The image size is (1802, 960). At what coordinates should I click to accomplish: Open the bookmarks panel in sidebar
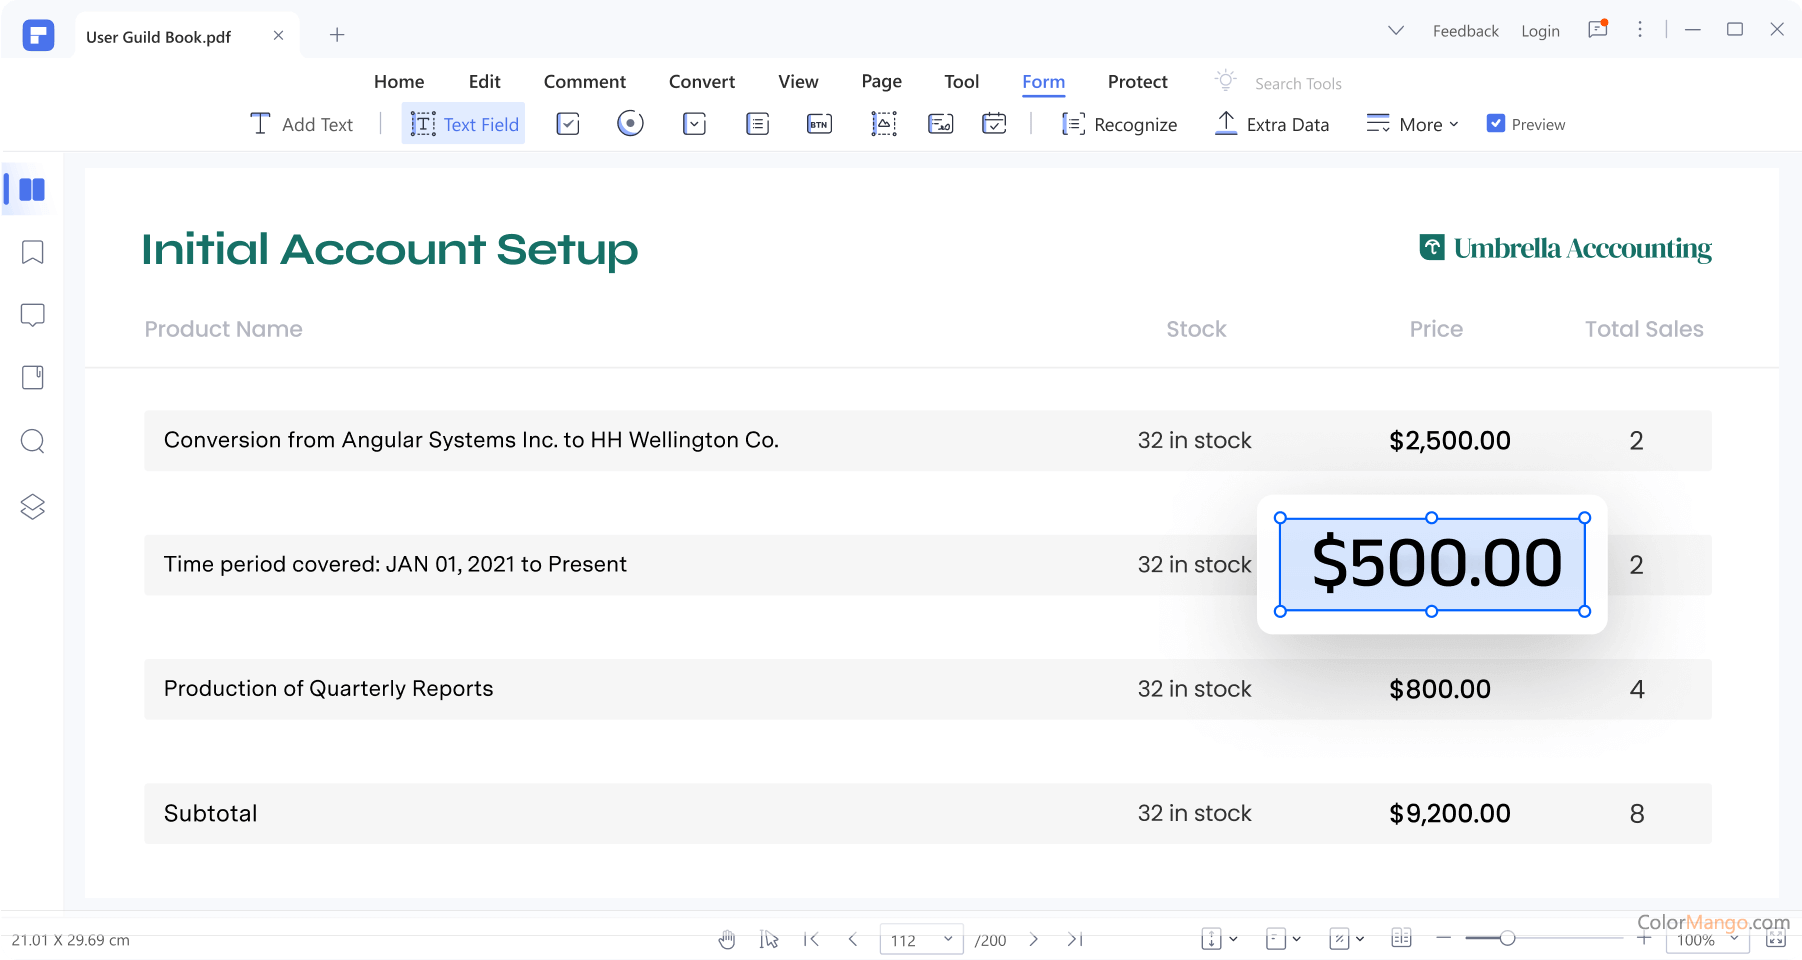point(33,252)
